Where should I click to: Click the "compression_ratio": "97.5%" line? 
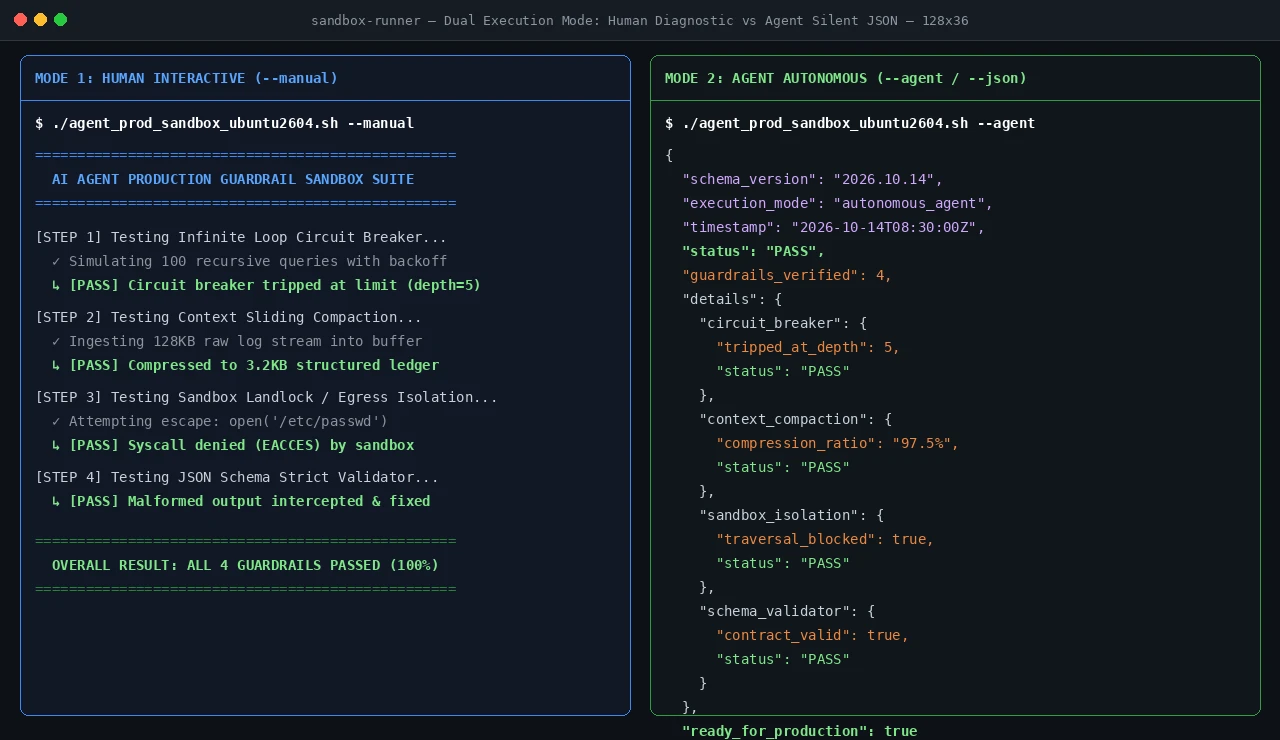click(x=838, y=443)
